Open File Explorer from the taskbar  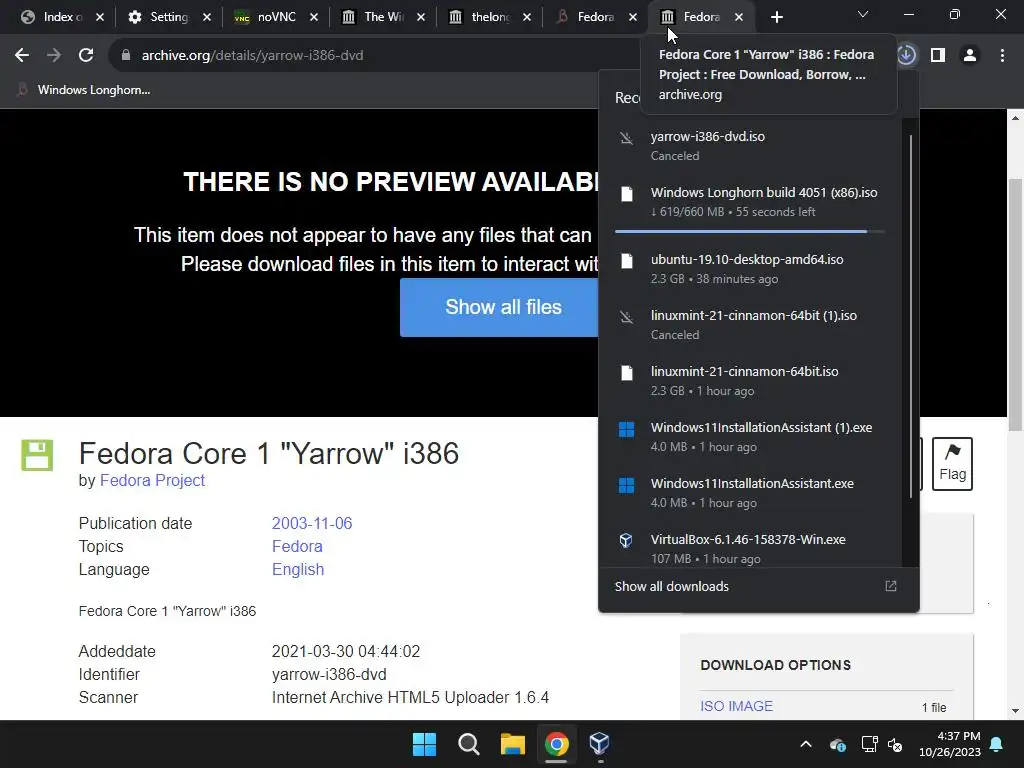(513, 744)
